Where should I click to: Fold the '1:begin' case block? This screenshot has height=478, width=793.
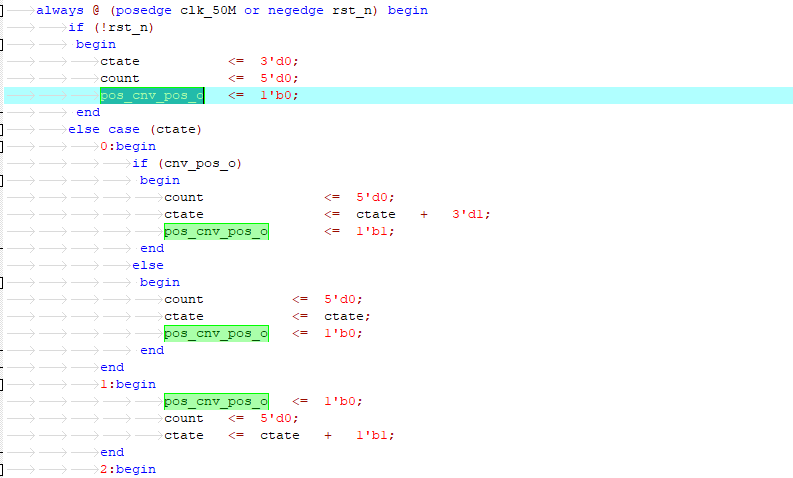coord(3,384)
